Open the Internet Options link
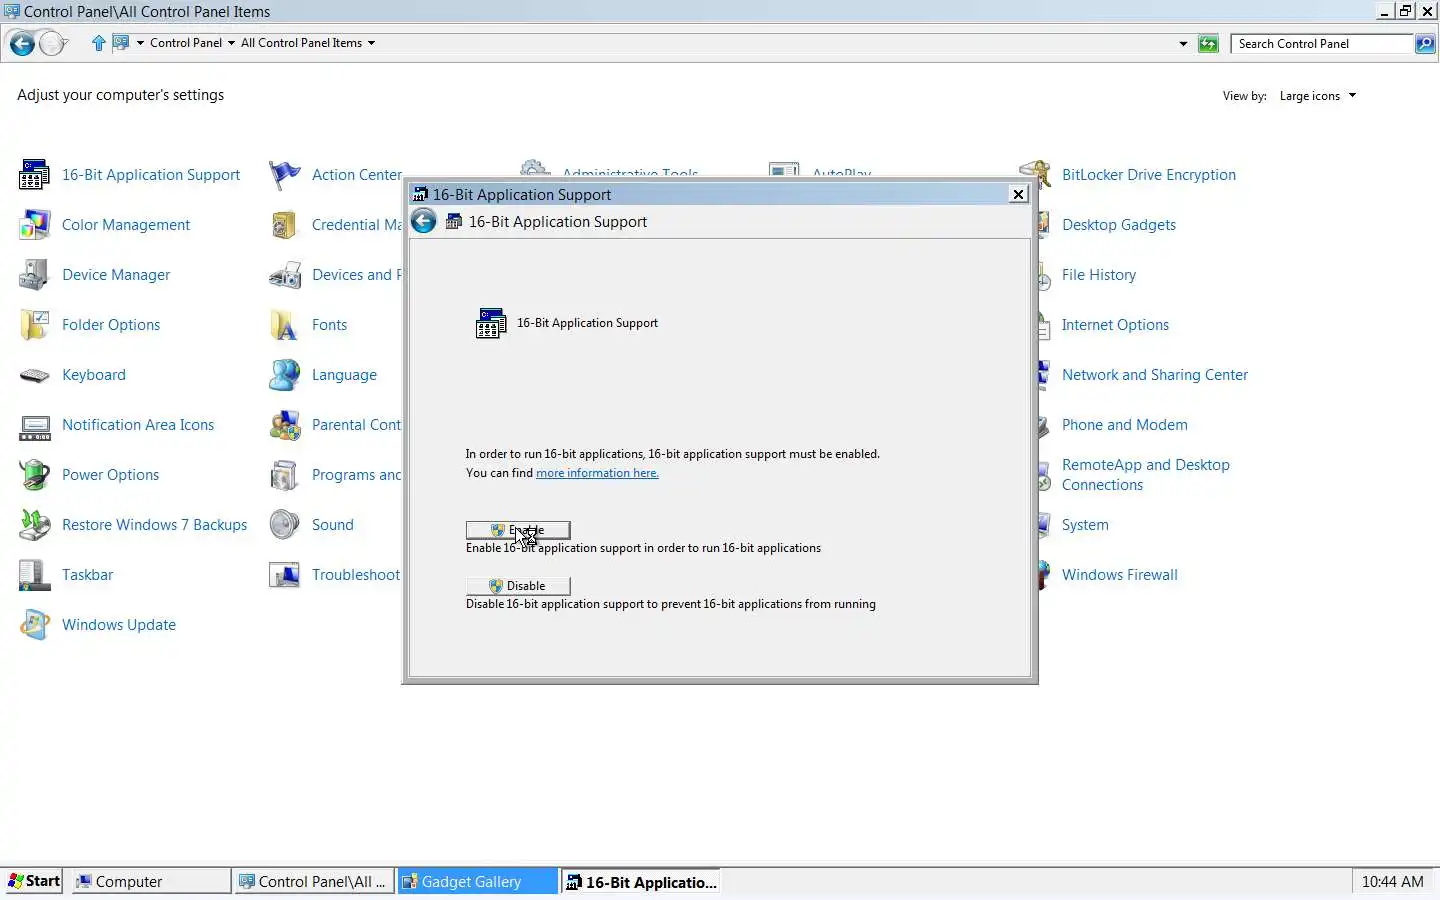Screen dimensions: 1440x900 click(x=1115, y=325)
